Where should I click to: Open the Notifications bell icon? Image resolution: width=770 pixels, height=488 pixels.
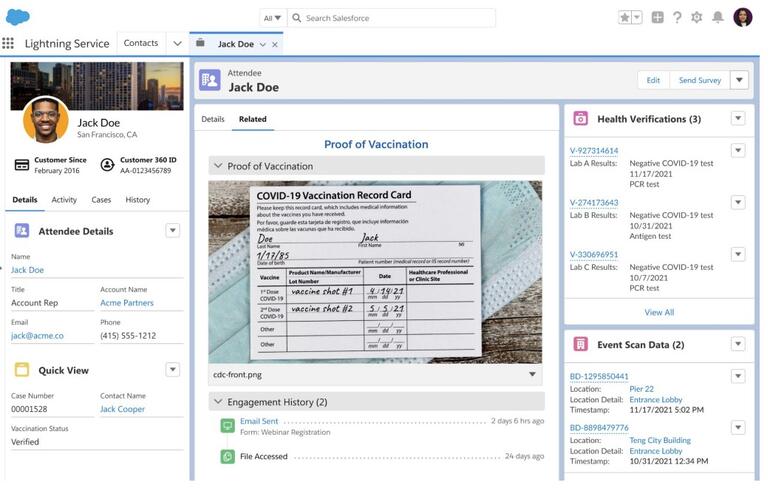pos(718,18)
